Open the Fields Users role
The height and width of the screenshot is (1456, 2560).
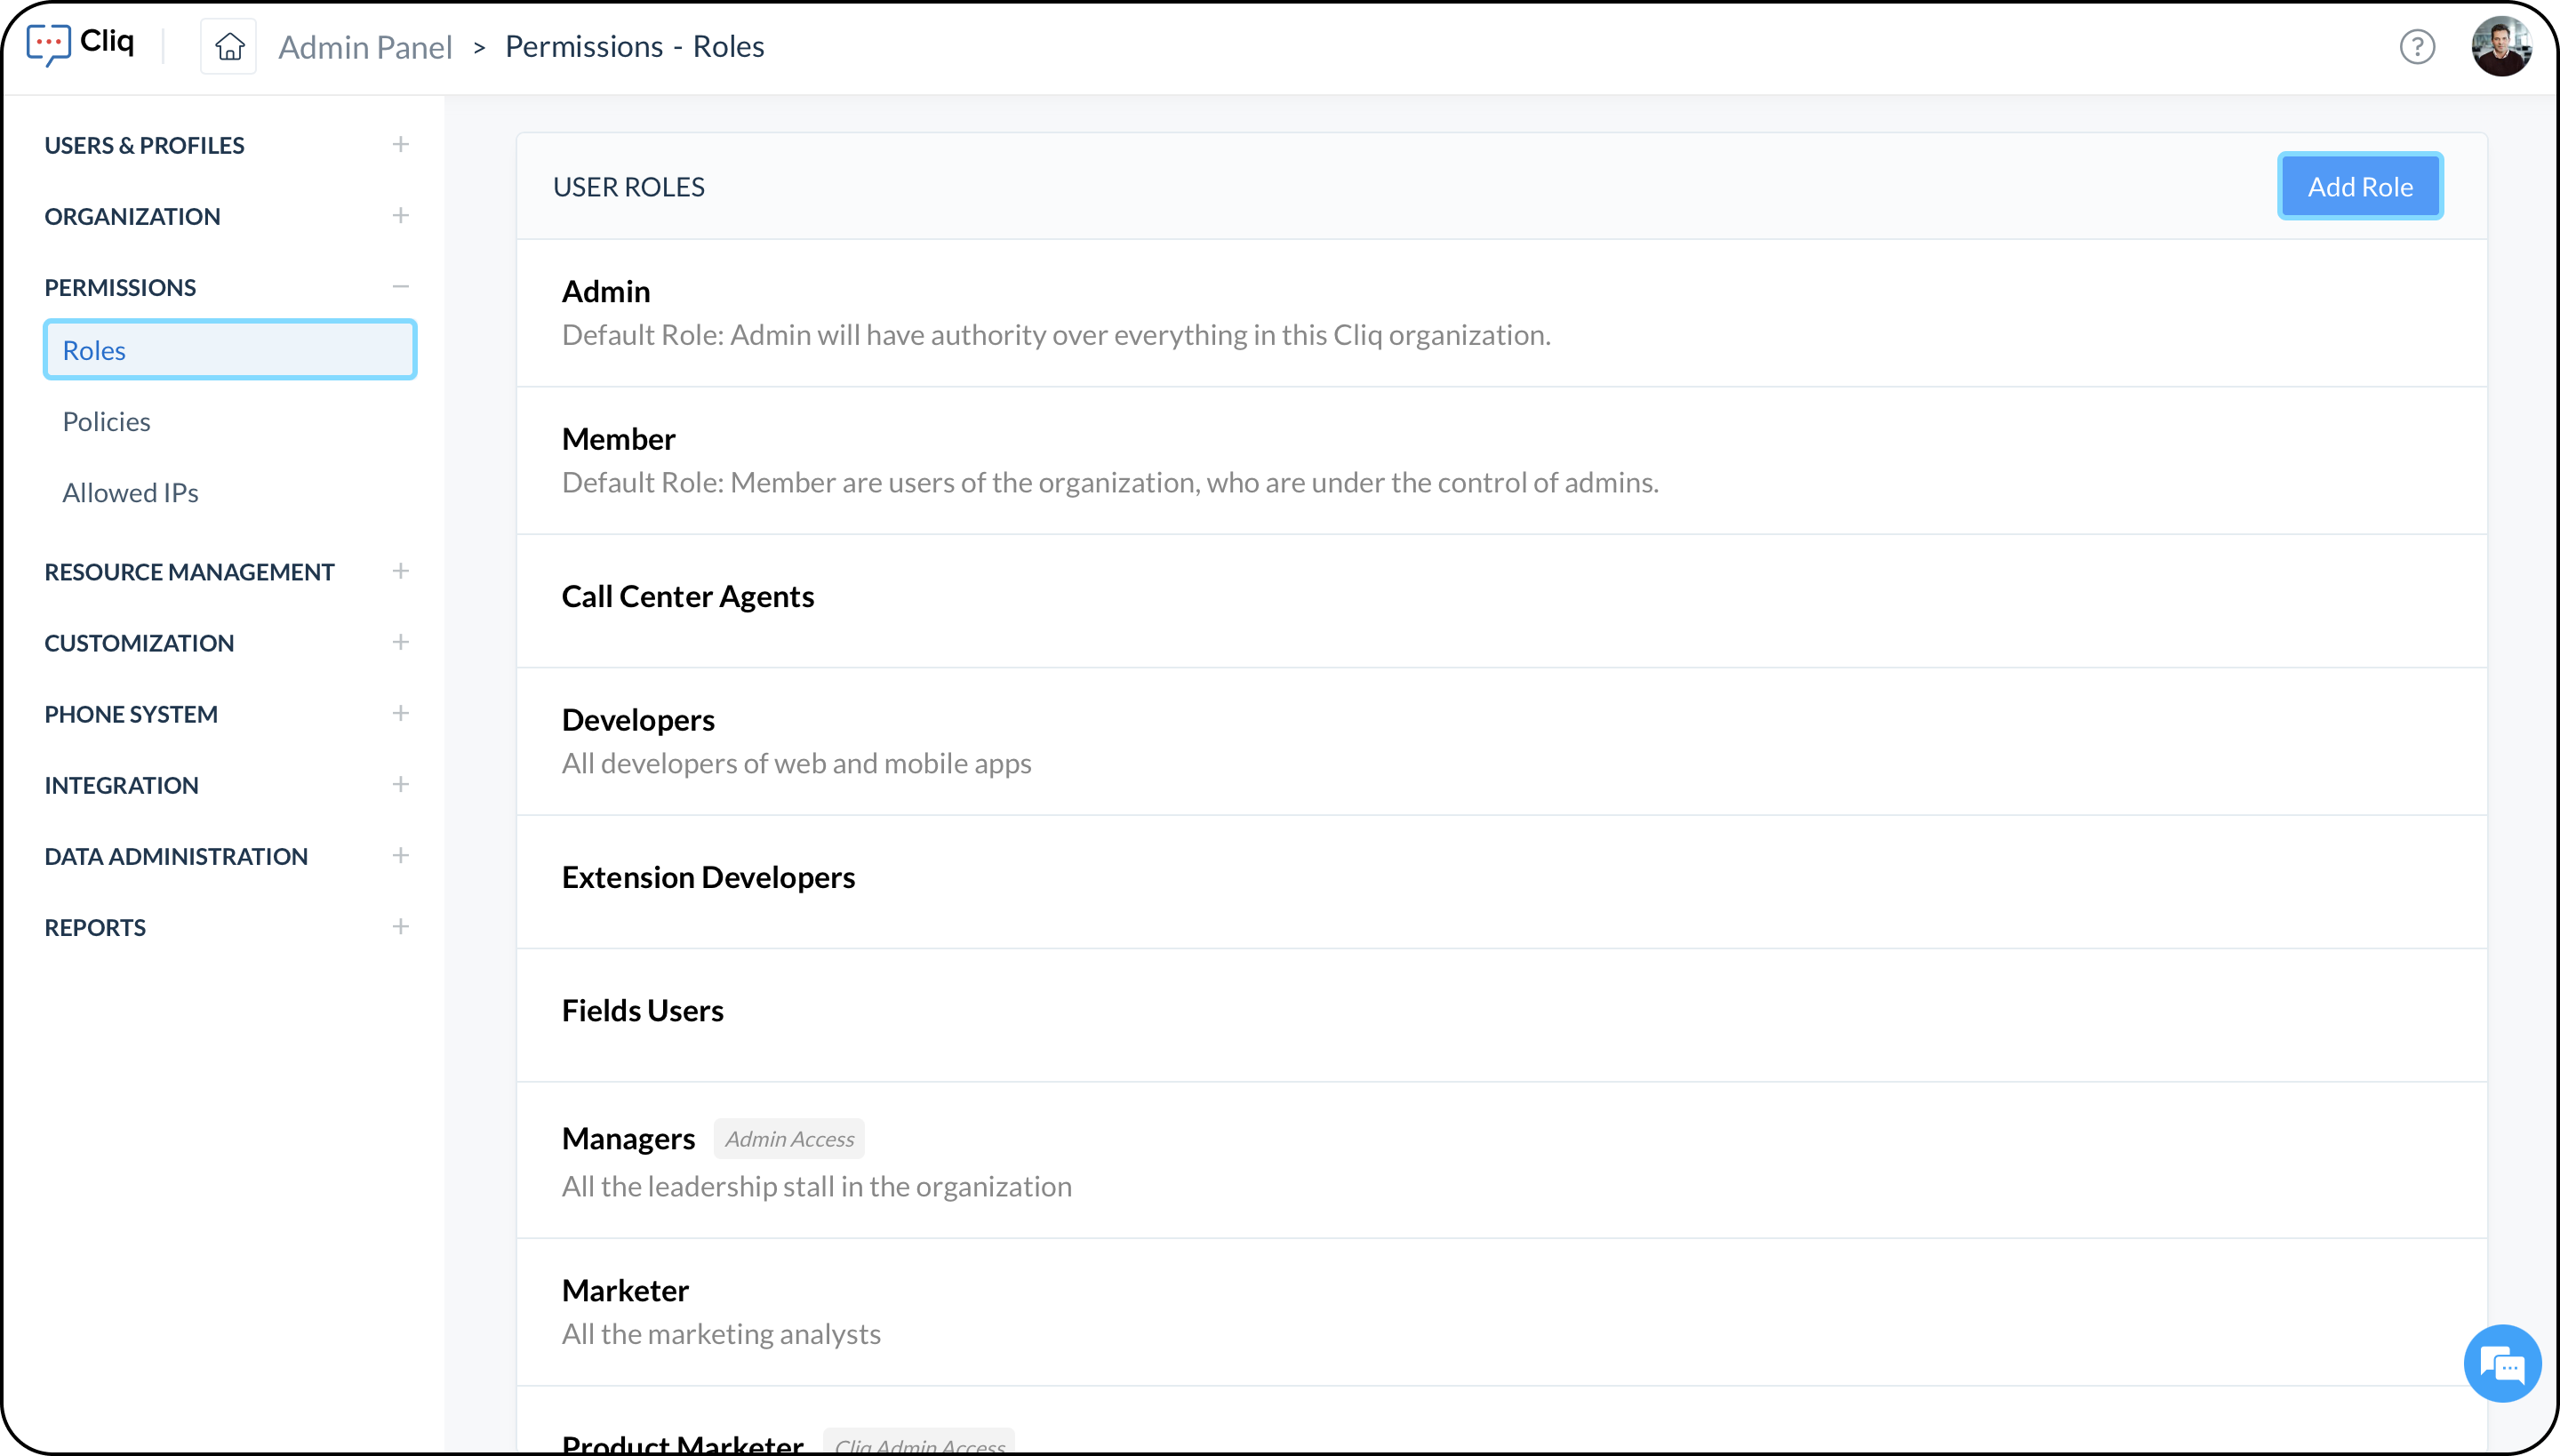[x=1501, y=1014]
